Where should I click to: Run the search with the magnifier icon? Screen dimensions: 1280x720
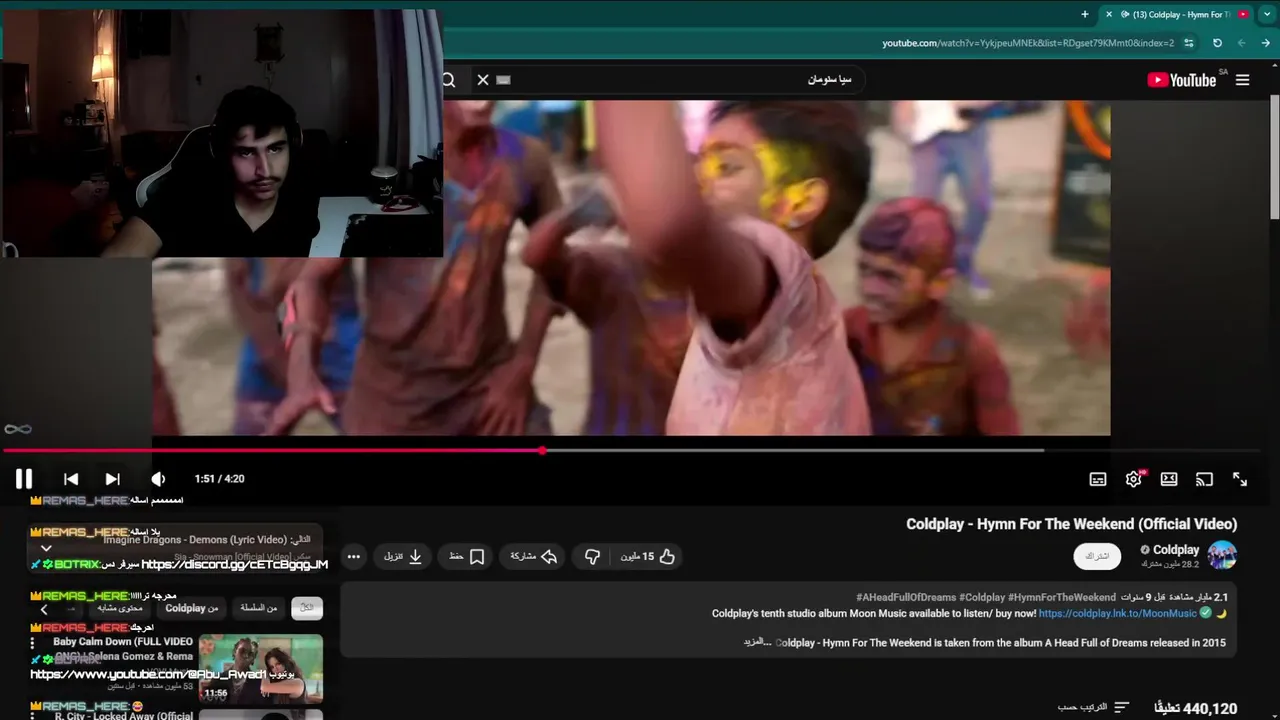449,80
